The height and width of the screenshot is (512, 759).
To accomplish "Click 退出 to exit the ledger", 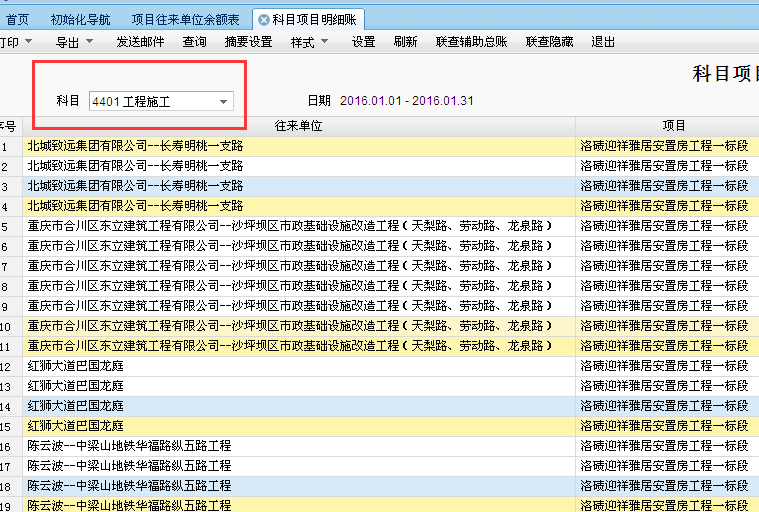I will tap(603, 42).
